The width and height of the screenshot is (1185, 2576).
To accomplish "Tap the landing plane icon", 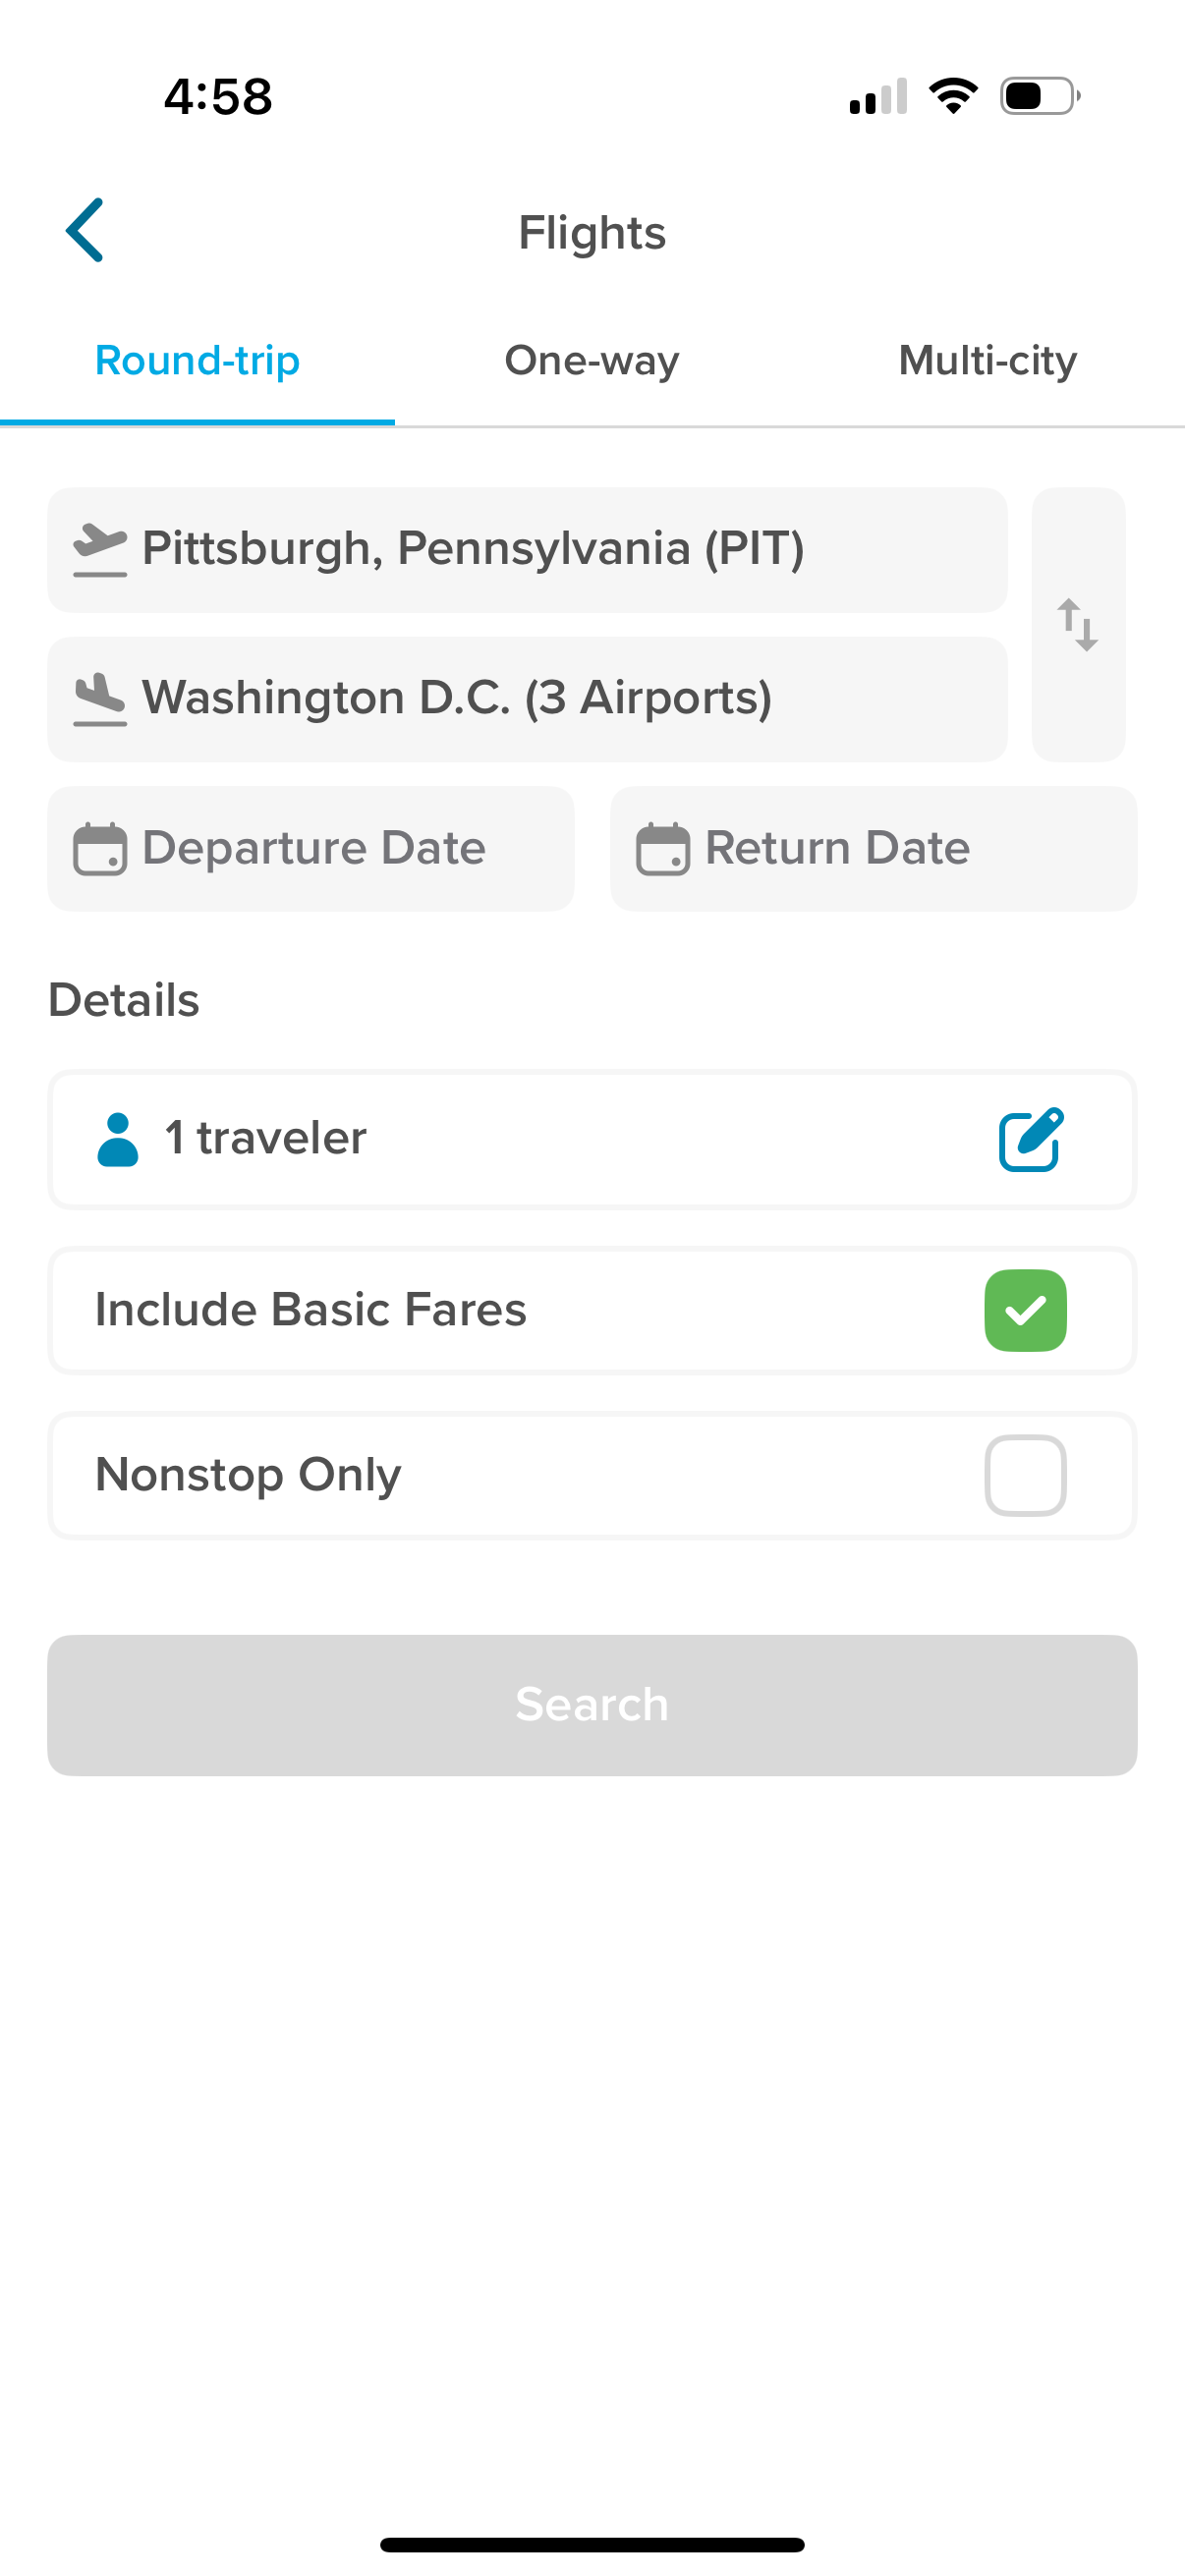I will click(x=100, y=699).
